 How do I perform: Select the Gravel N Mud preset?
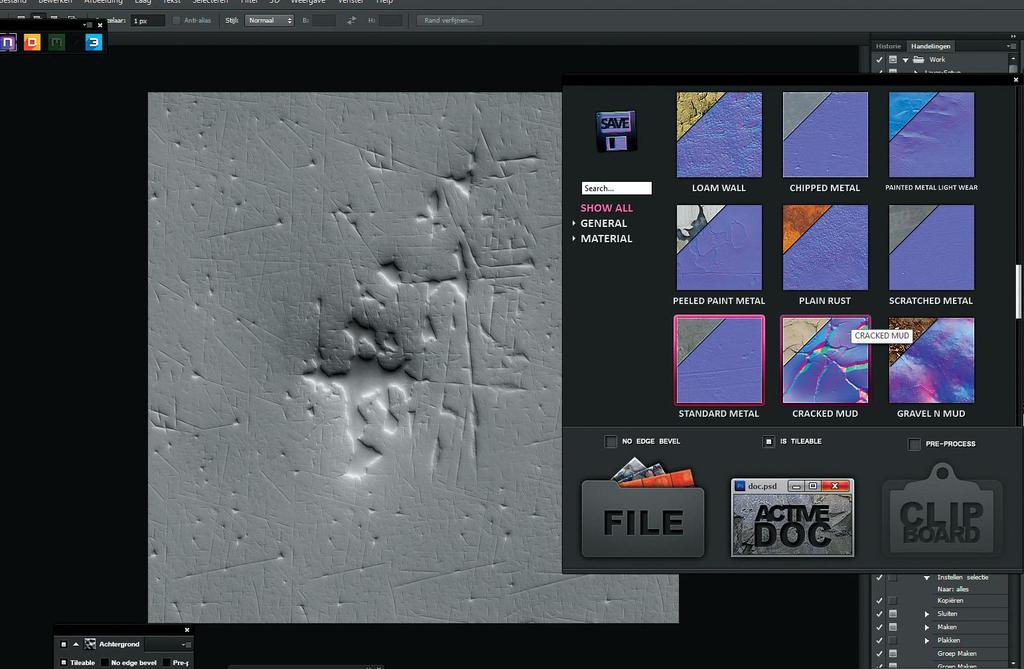coord(931,360)
